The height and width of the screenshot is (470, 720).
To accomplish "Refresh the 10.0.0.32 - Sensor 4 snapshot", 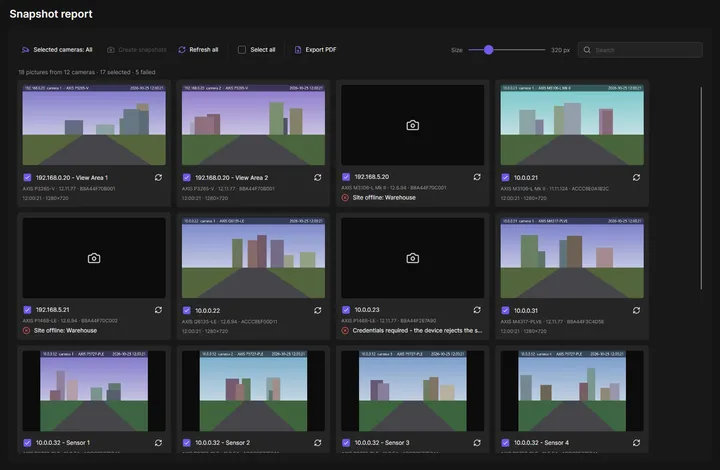I will tap(636, 442).
